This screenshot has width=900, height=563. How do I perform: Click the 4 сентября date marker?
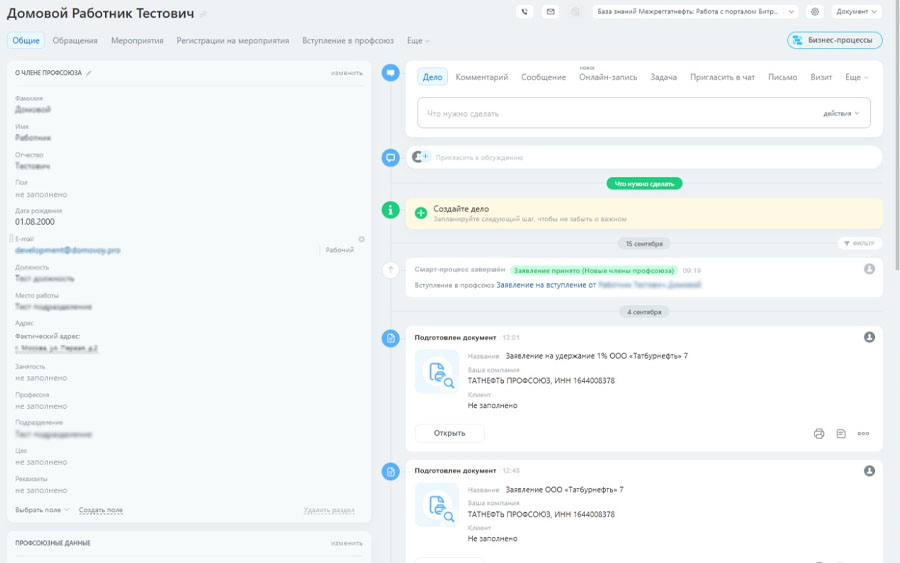point(644,312)
